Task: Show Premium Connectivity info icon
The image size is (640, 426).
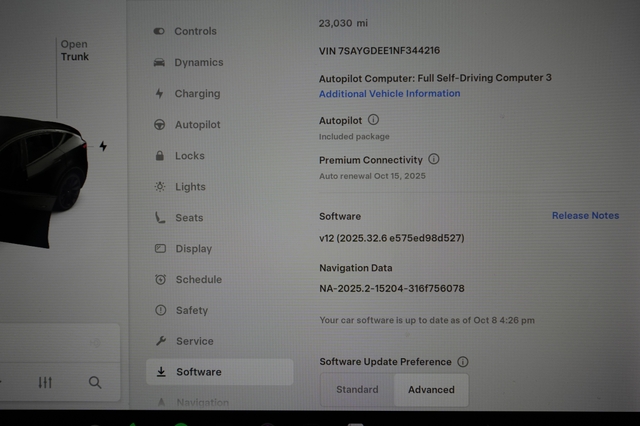Action: [434, 159]
